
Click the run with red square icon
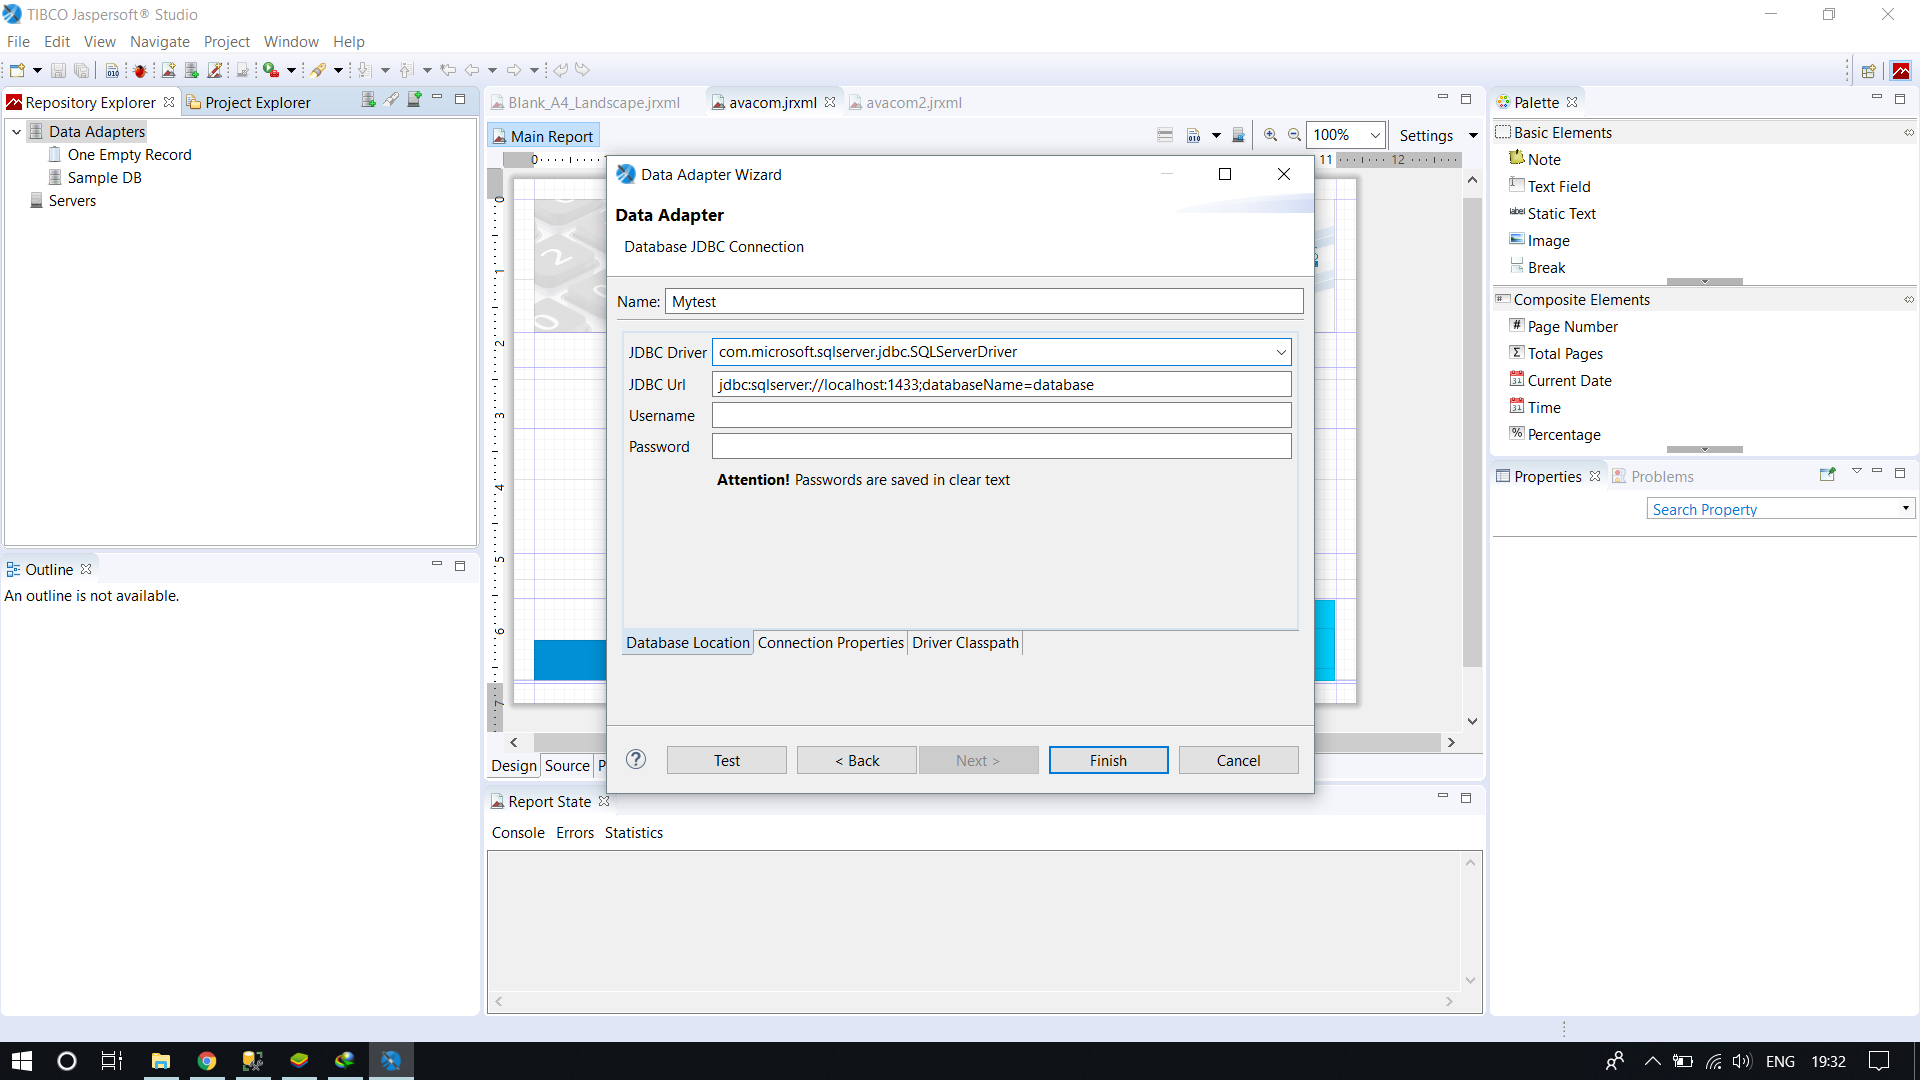tap(270, 70)
